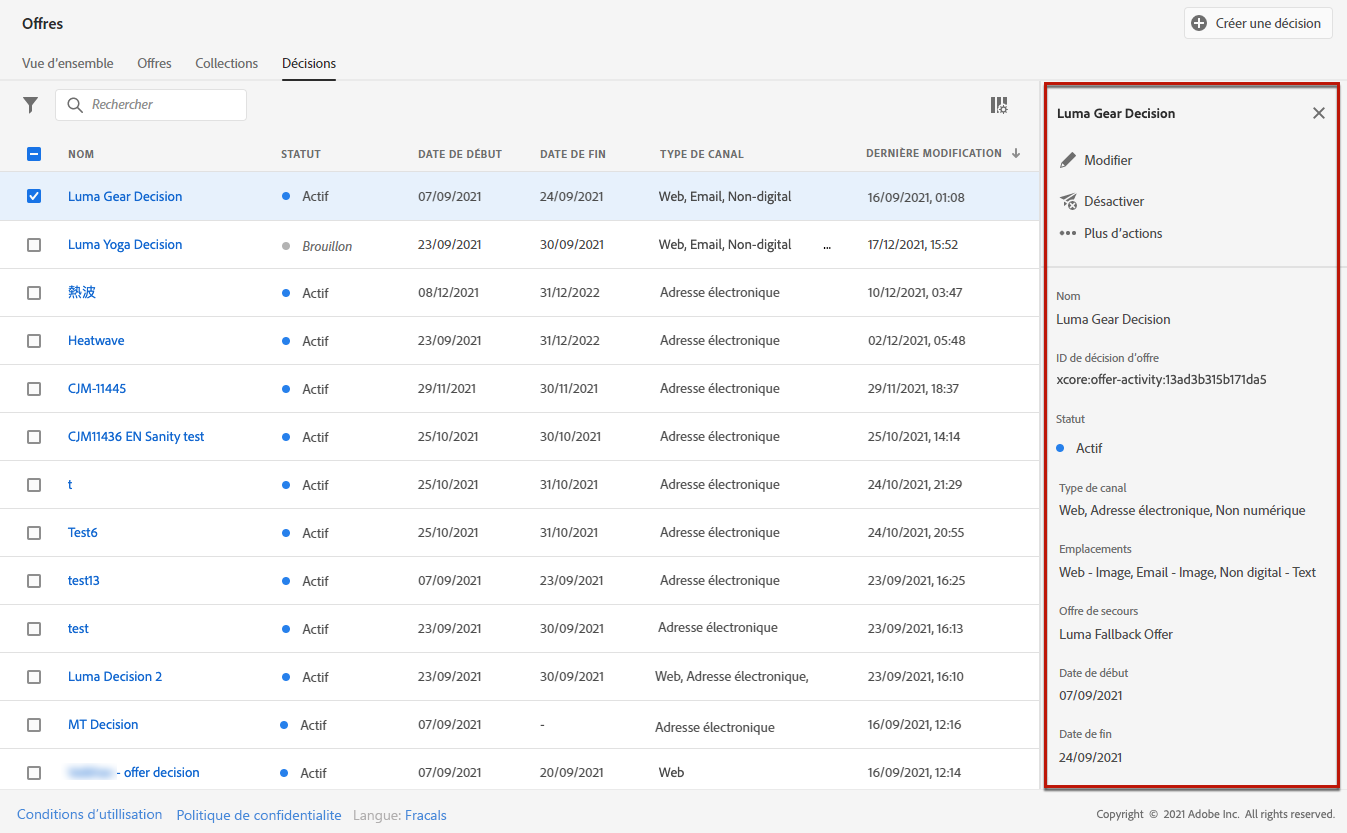Viewport: 1347px width, 833px height.
Task: Sort by Dernière modification column arrow
Action: [1016, 153]
